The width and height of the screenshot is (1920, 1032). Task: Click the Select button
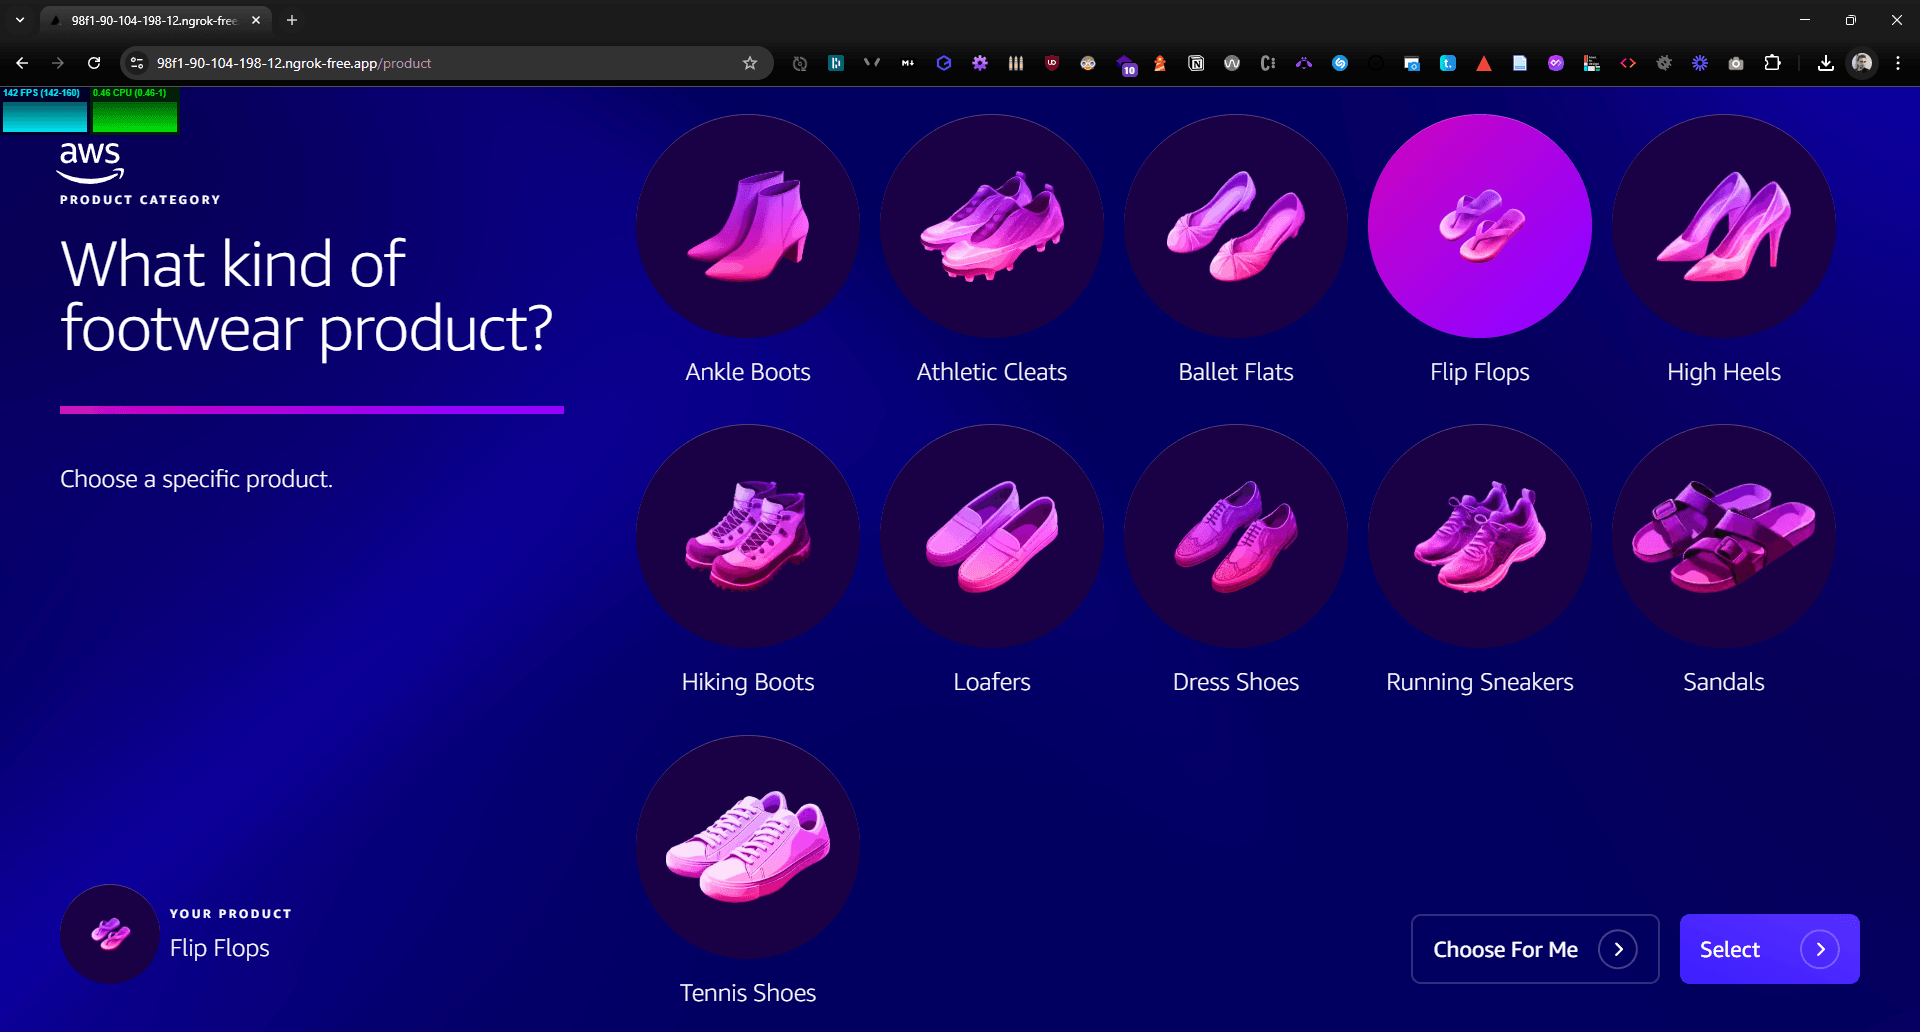coord(1768,949)
